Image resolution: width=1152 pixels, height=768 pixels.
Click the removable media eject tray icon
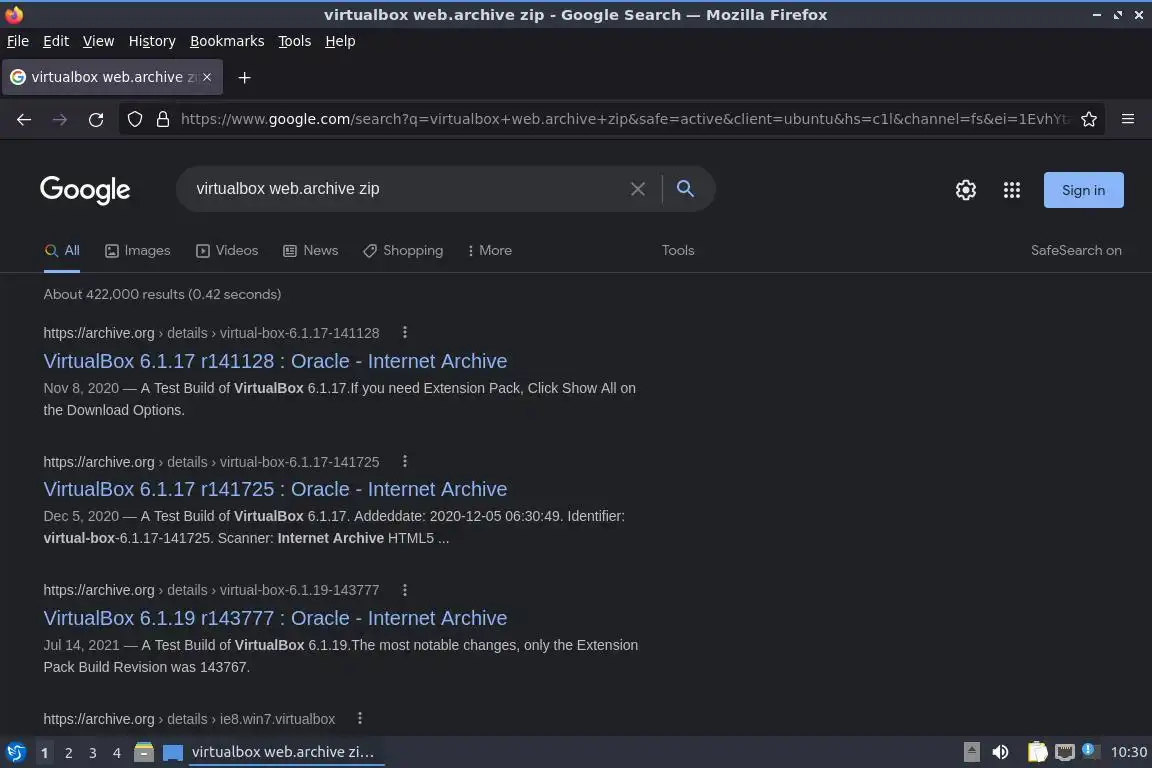[x=971, y=752]
